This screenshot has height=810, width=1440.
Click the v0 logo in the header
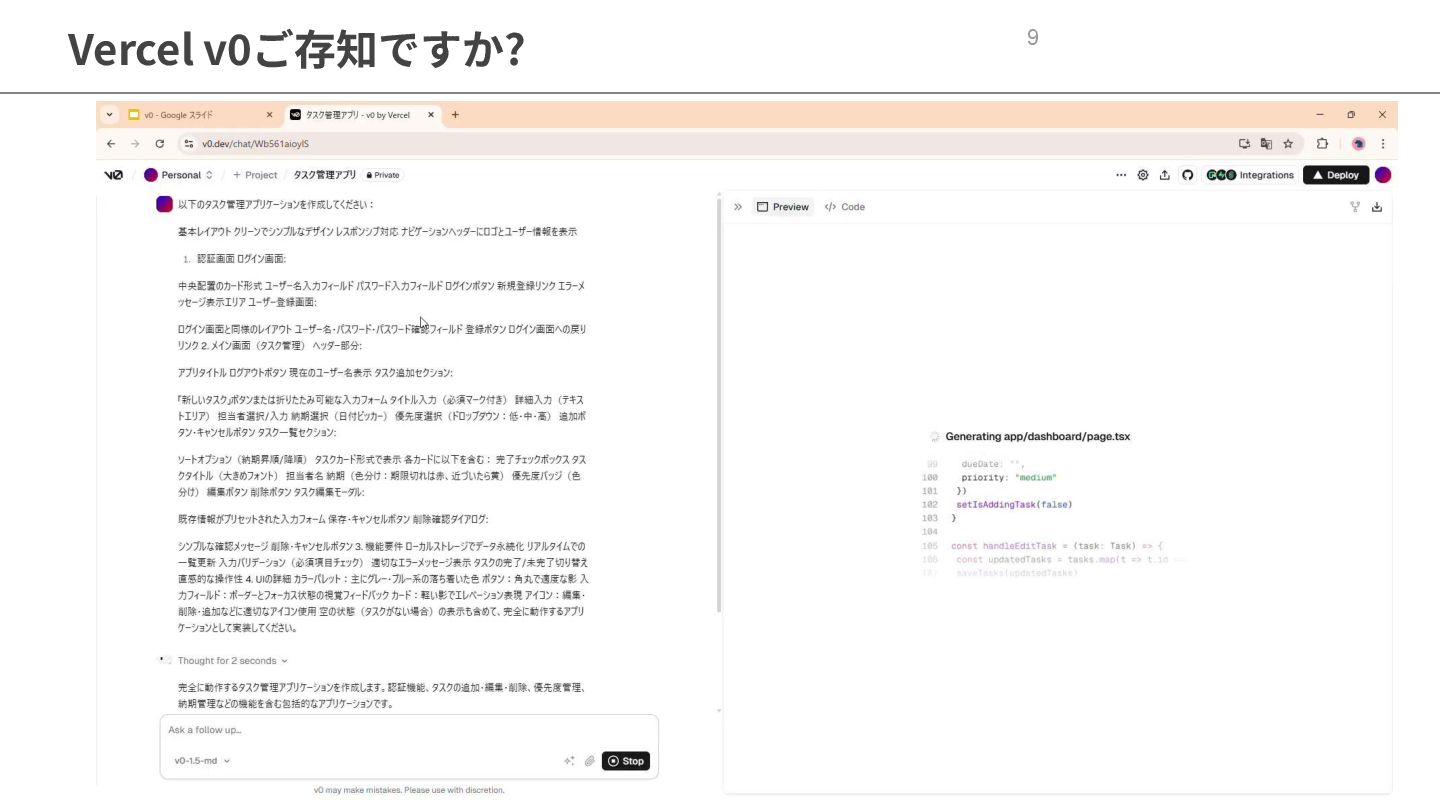(x=113, y=175)
